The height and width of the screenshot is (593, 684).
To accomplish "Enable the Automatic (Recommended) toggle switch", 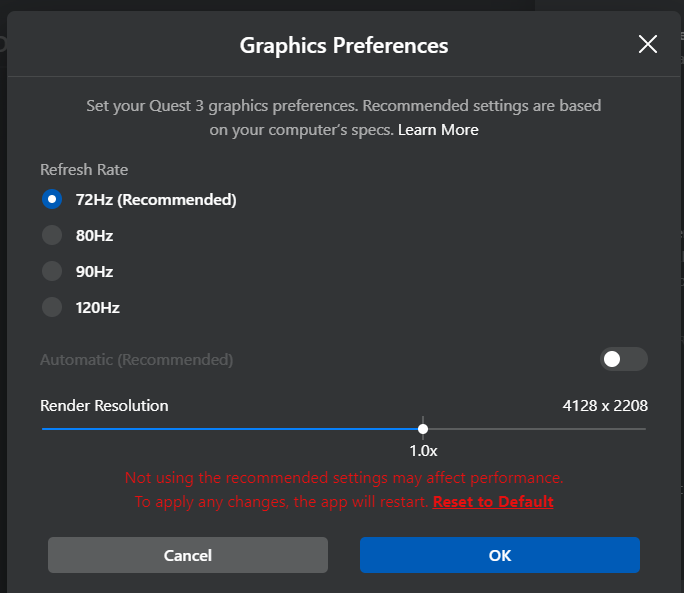I will click(624, 359).
